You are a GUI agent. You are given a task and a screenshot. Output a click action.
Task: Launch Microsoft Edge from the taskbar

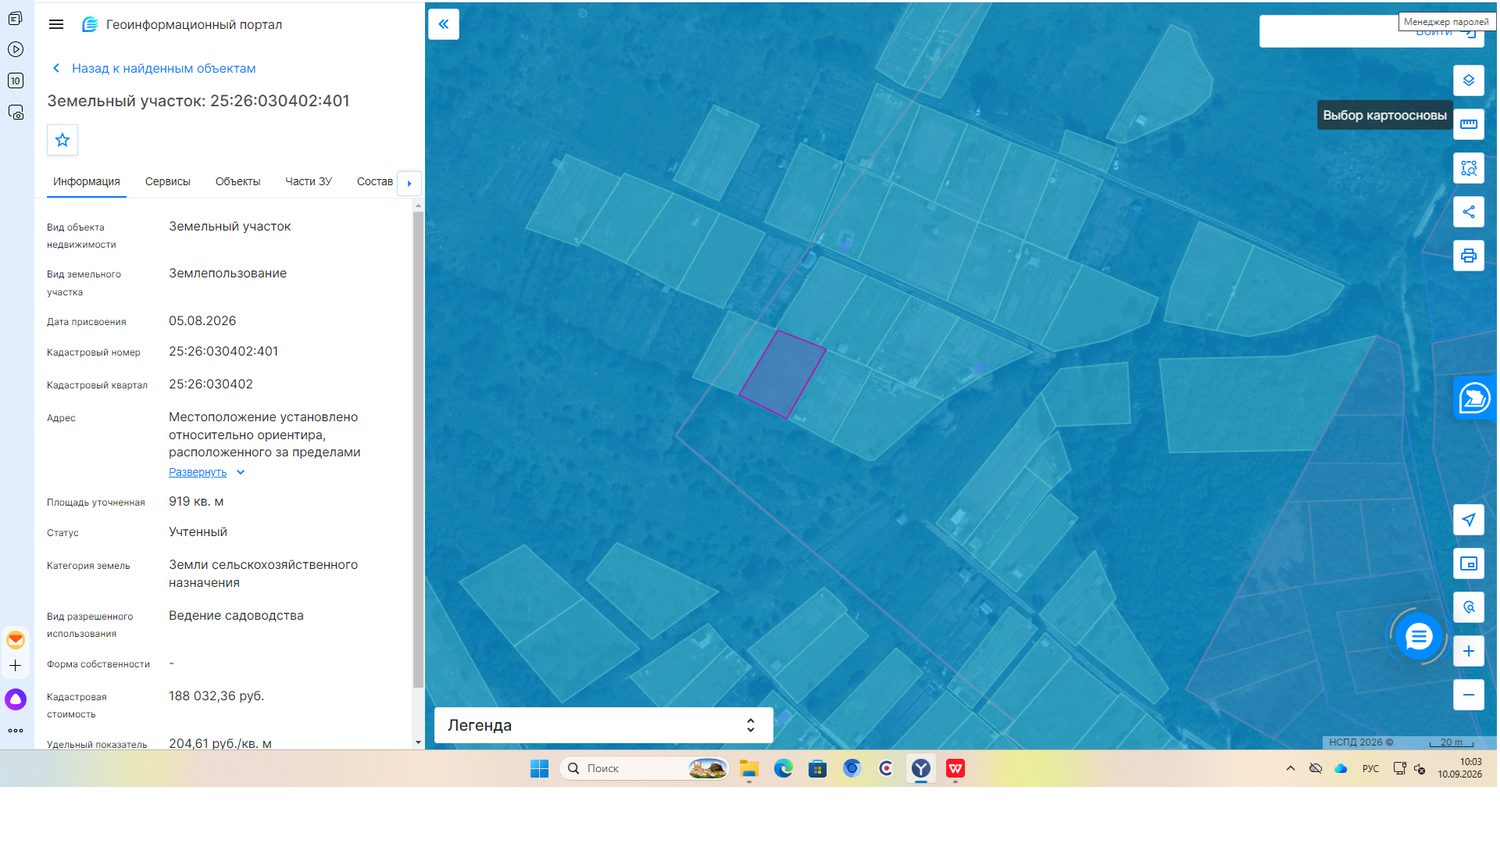tap(783, 768)
